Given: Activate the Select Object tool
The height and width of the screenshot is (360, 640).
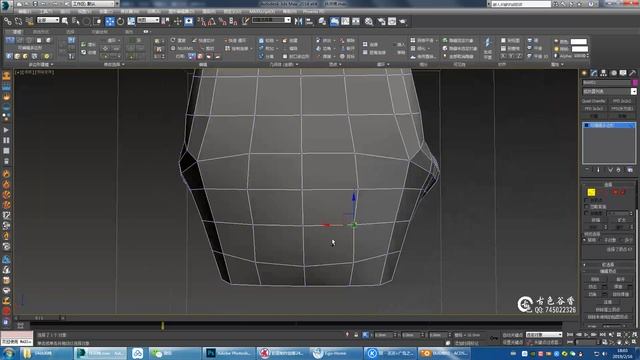Looking at the screenshot, I should tap(65, 21).
